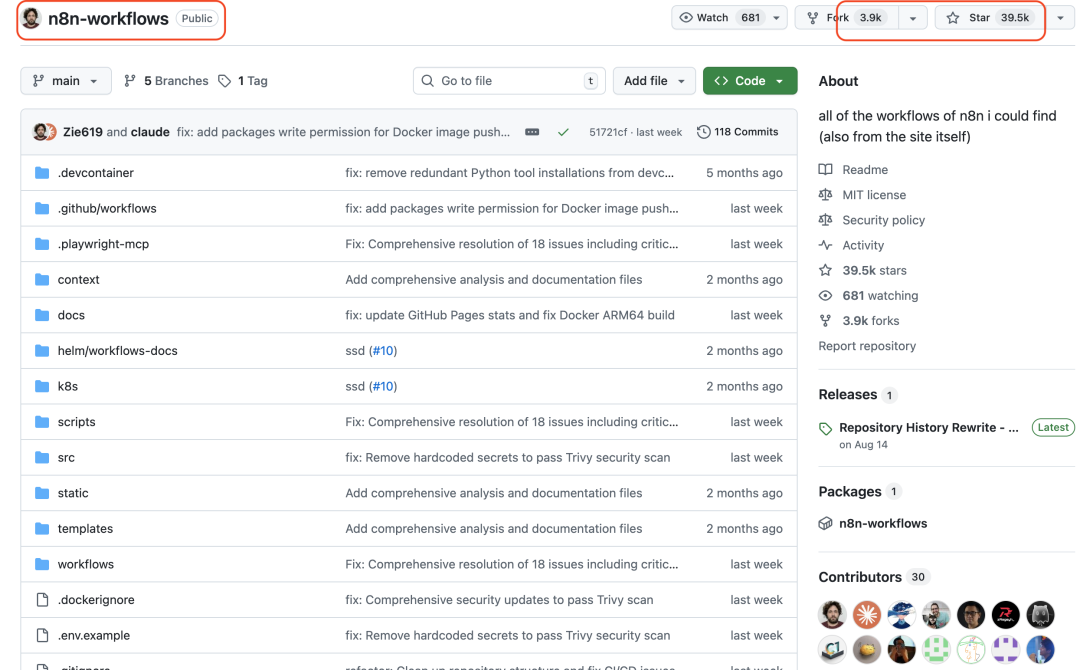Click the claude co-author name
The width and height of the screenshot is (1080, 670).
coord(149,132)
